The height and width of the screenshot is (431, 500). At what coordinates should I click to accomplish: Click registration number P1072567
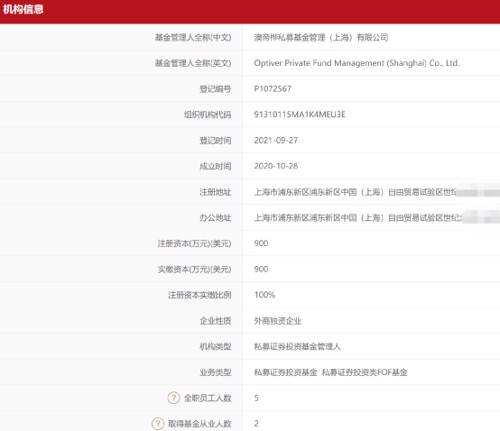[273, 89]
